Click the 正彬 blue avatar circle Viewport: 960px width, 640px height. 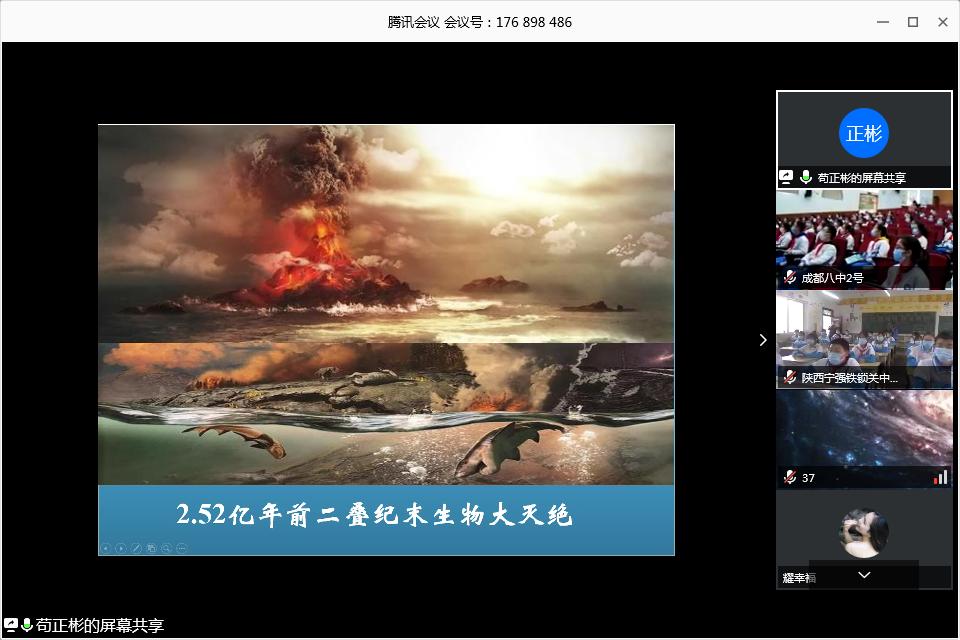click(x=864, y=133)
